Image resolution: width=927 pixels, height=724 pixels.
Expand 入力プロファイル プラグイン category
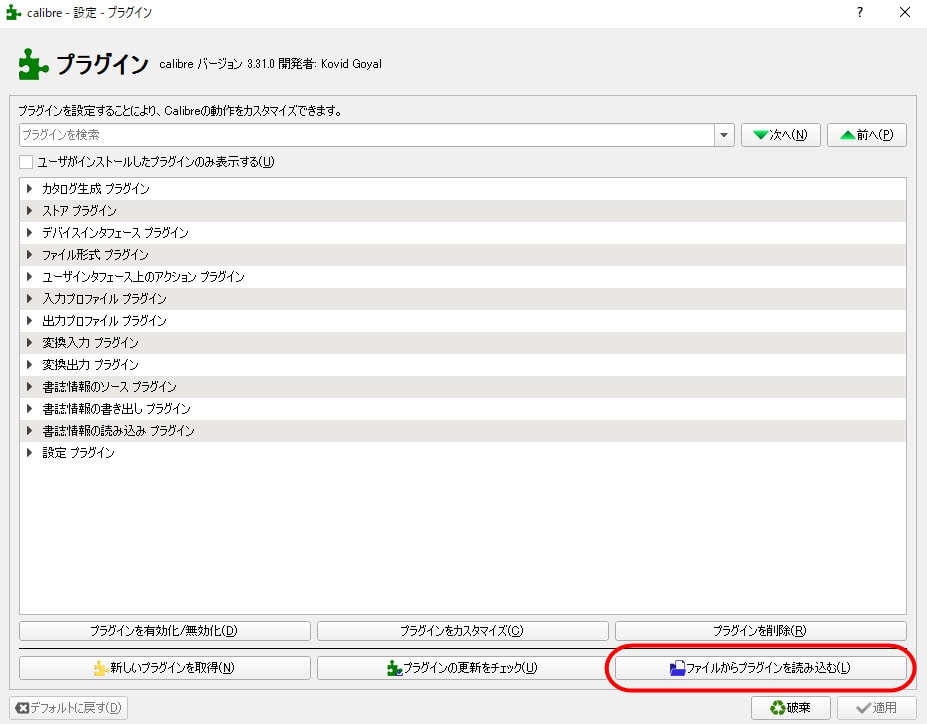[29, 298]
